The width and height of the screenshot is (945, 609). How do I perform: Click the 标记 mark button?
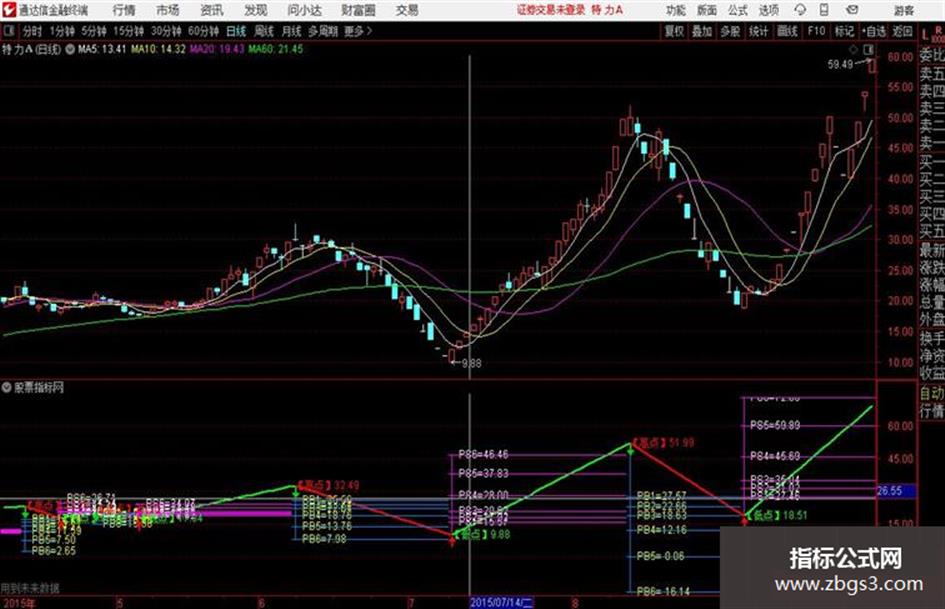click(844, 31)
